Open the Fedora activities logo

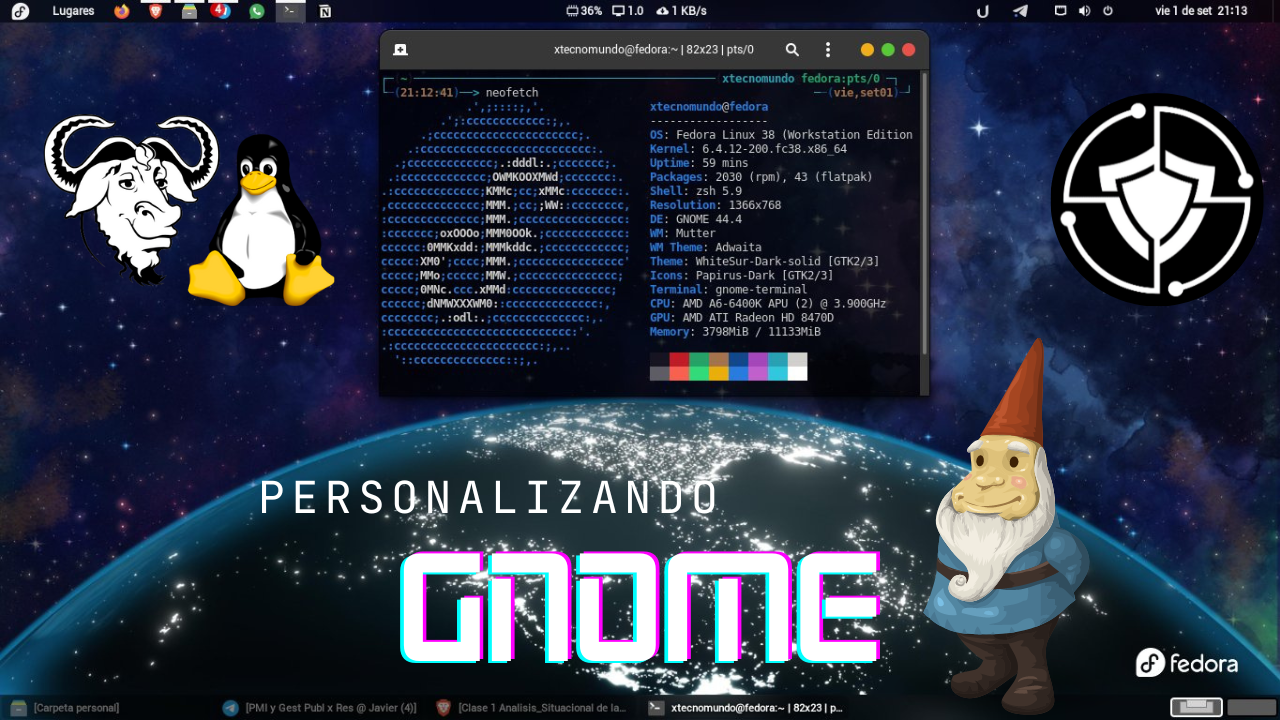coord(20,11)
